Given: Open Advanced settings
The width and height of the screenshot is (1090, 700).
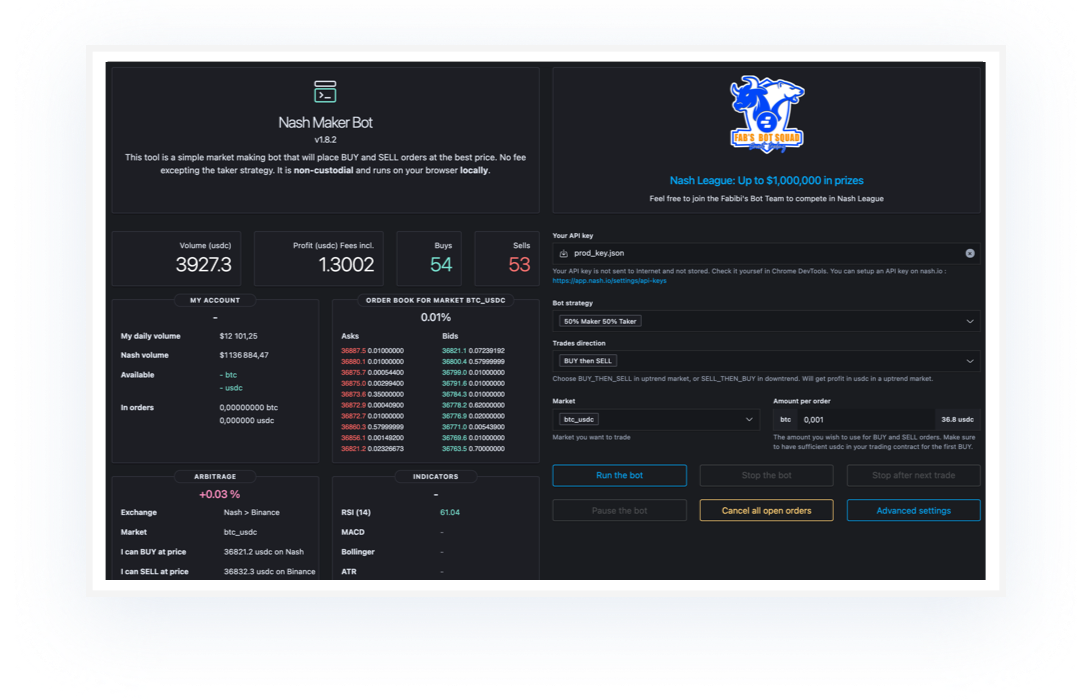Looking at the screenshot, I should point(913,510).
